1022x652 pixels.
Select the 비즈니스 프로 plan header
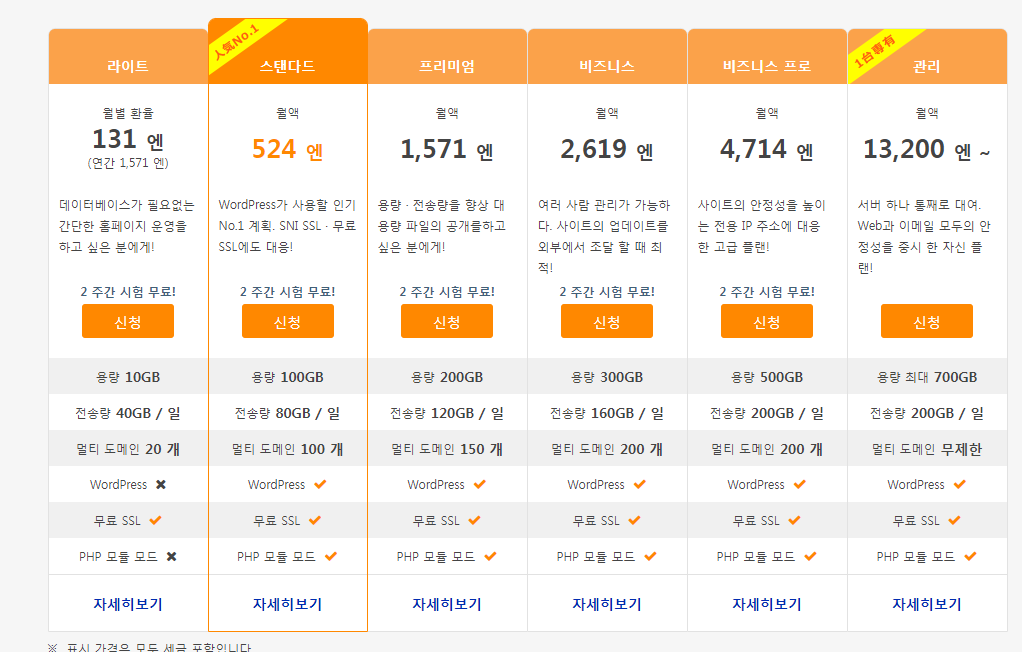click(767, 66)
